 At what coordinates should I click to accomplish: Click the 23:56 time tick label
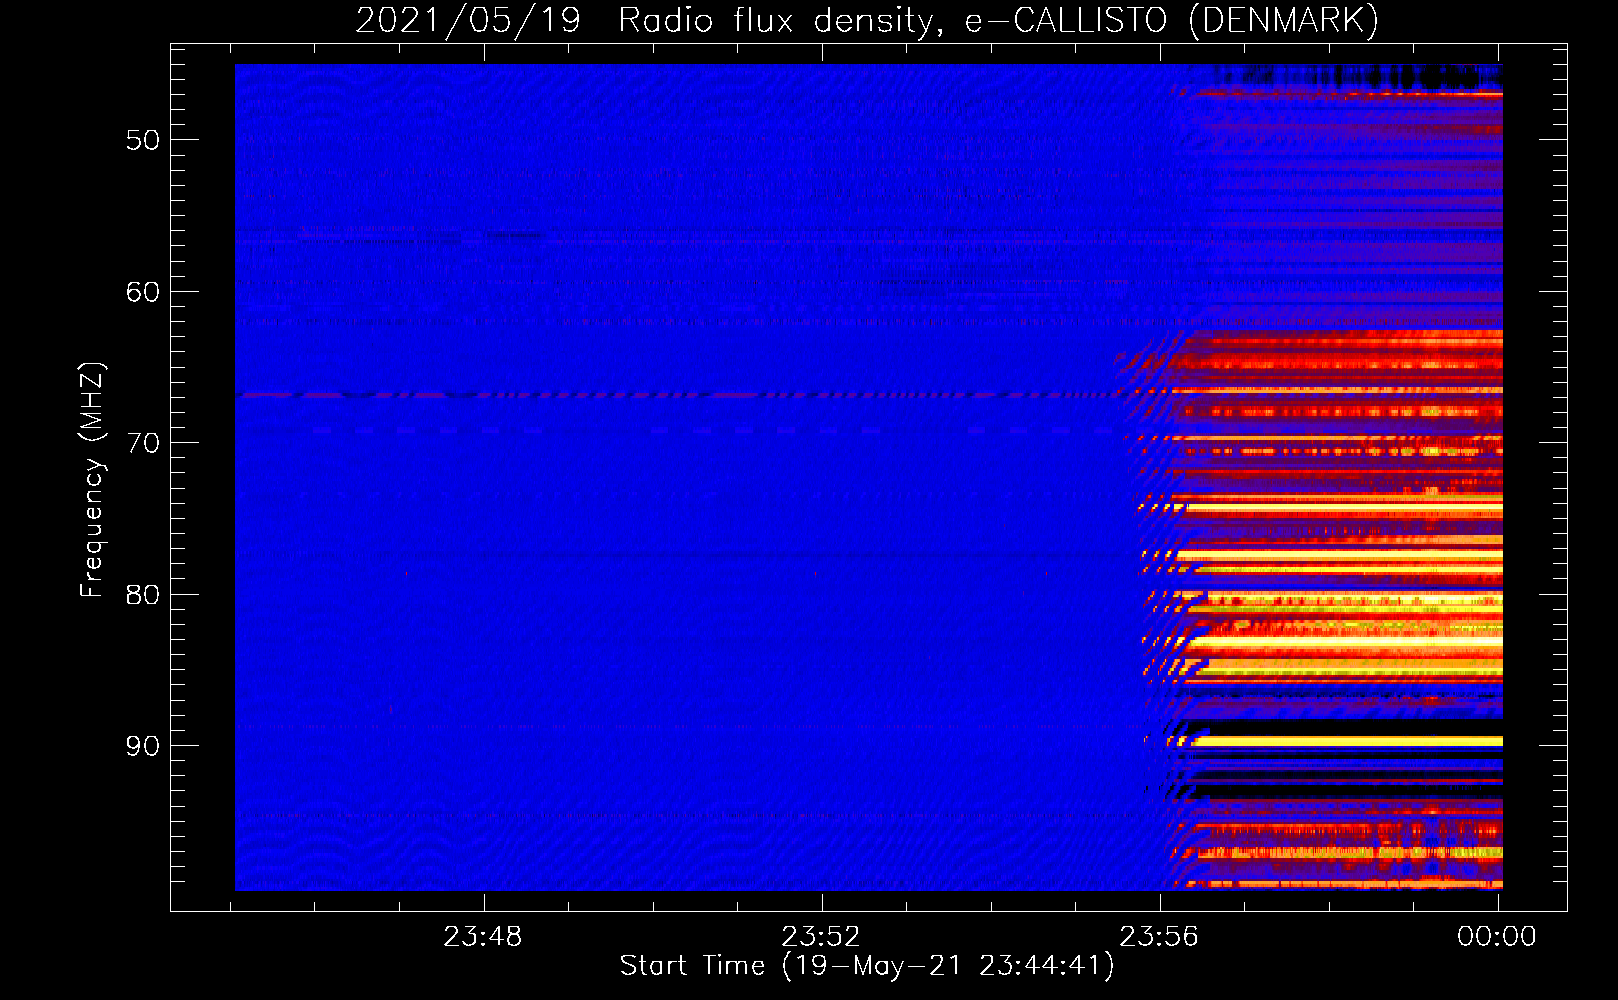(x=1159, y=937)
